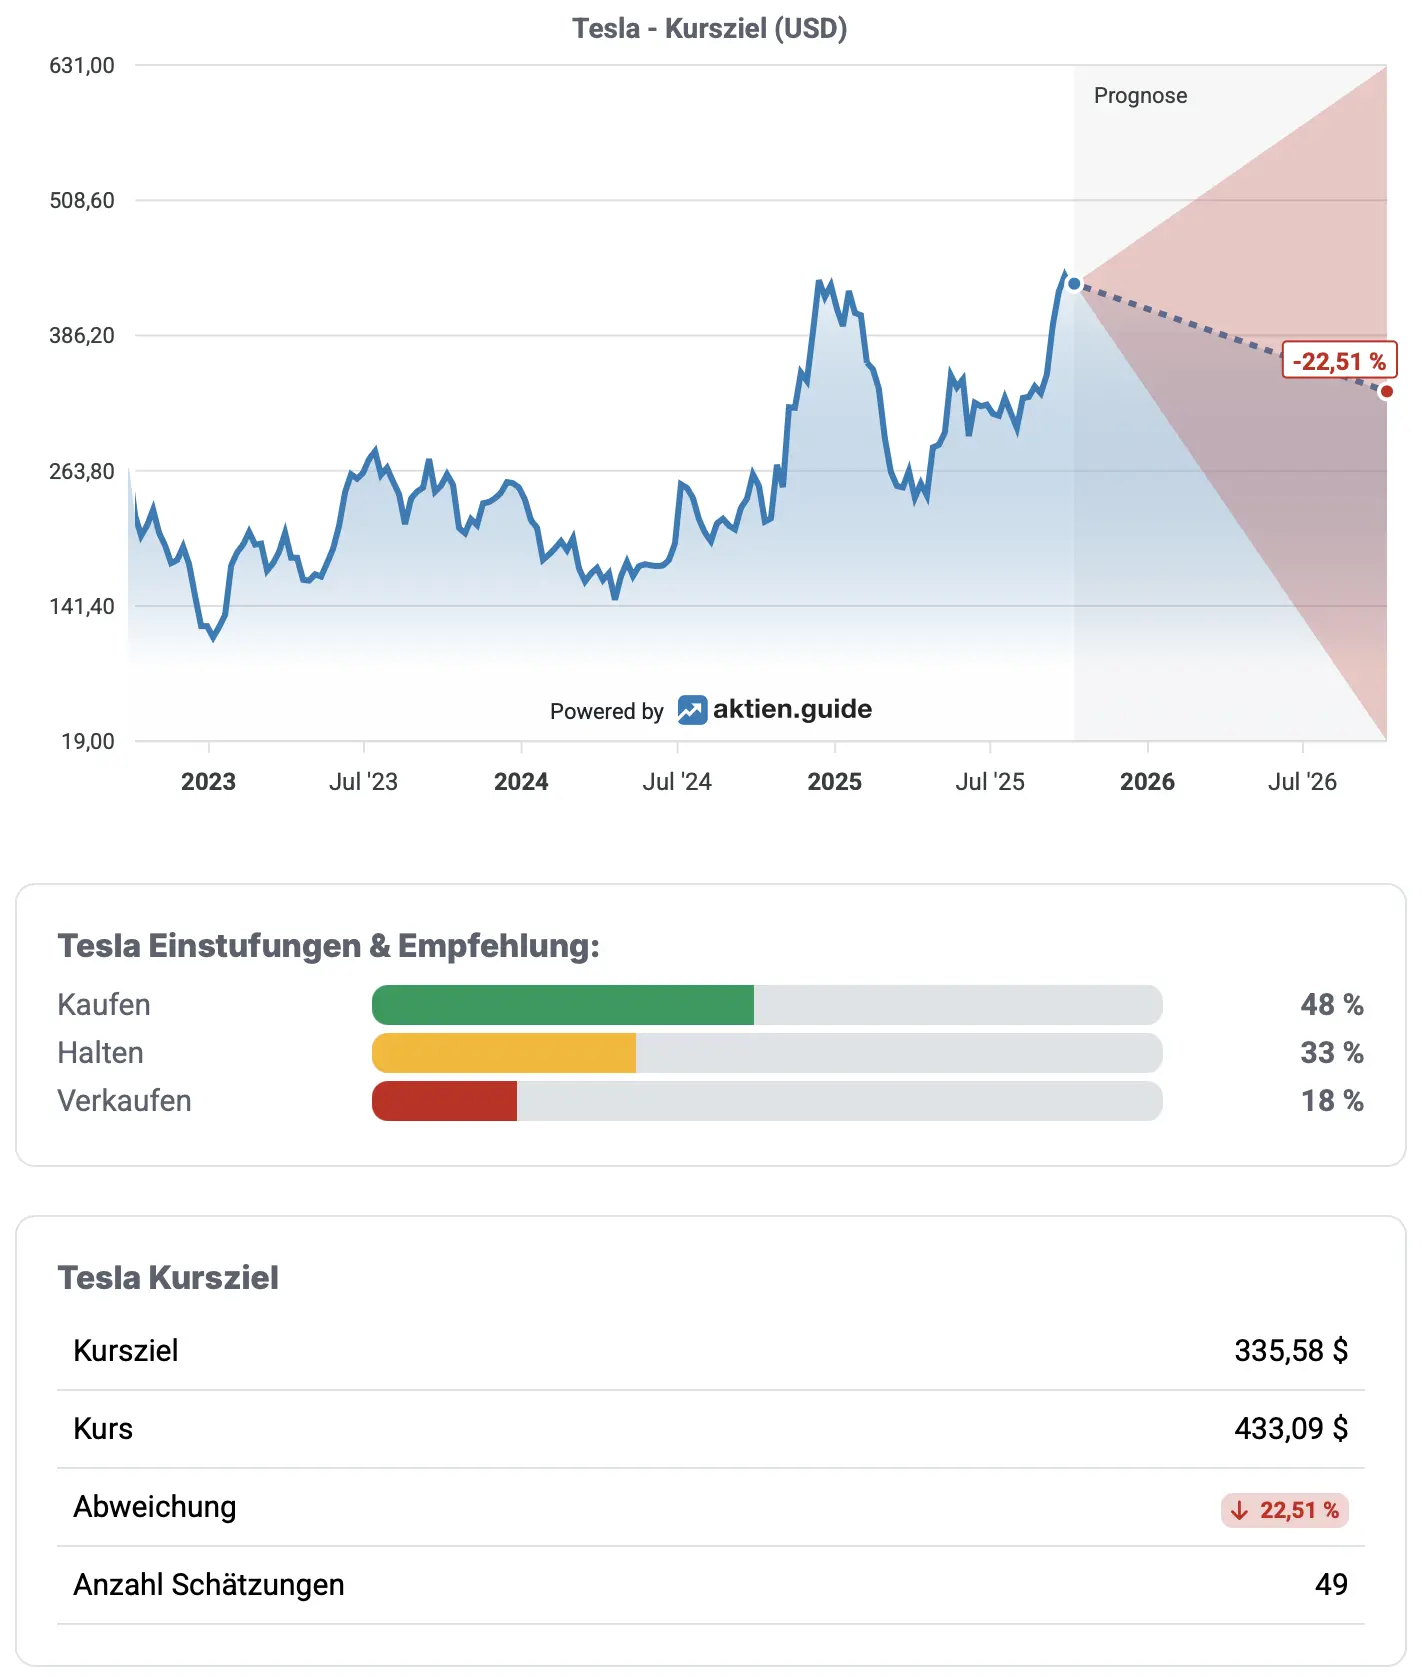Click the Kursziel value 335,58 $

(1291, 1351)
